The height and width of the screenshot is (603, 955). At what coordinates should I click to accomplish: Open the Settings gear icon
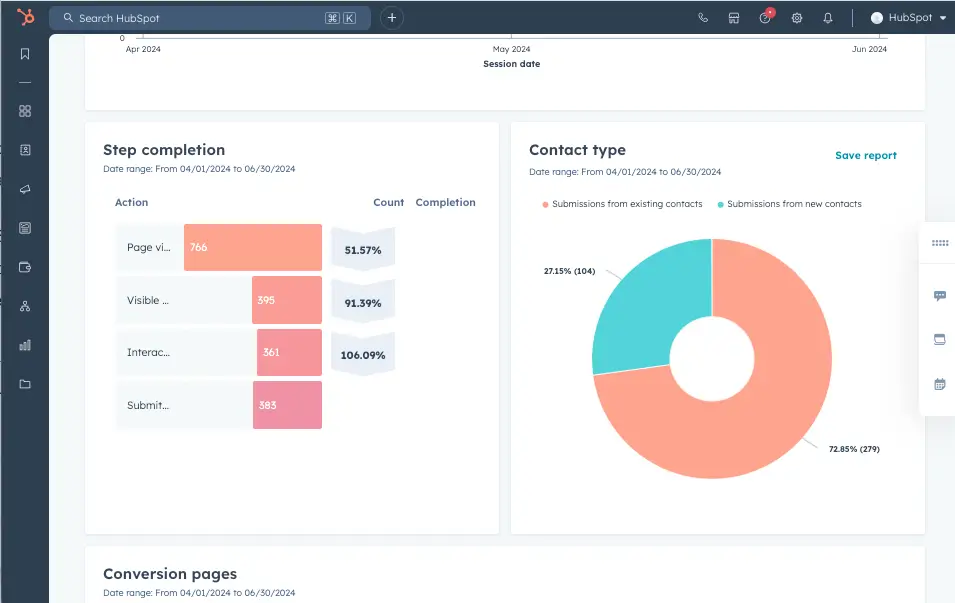797,18
